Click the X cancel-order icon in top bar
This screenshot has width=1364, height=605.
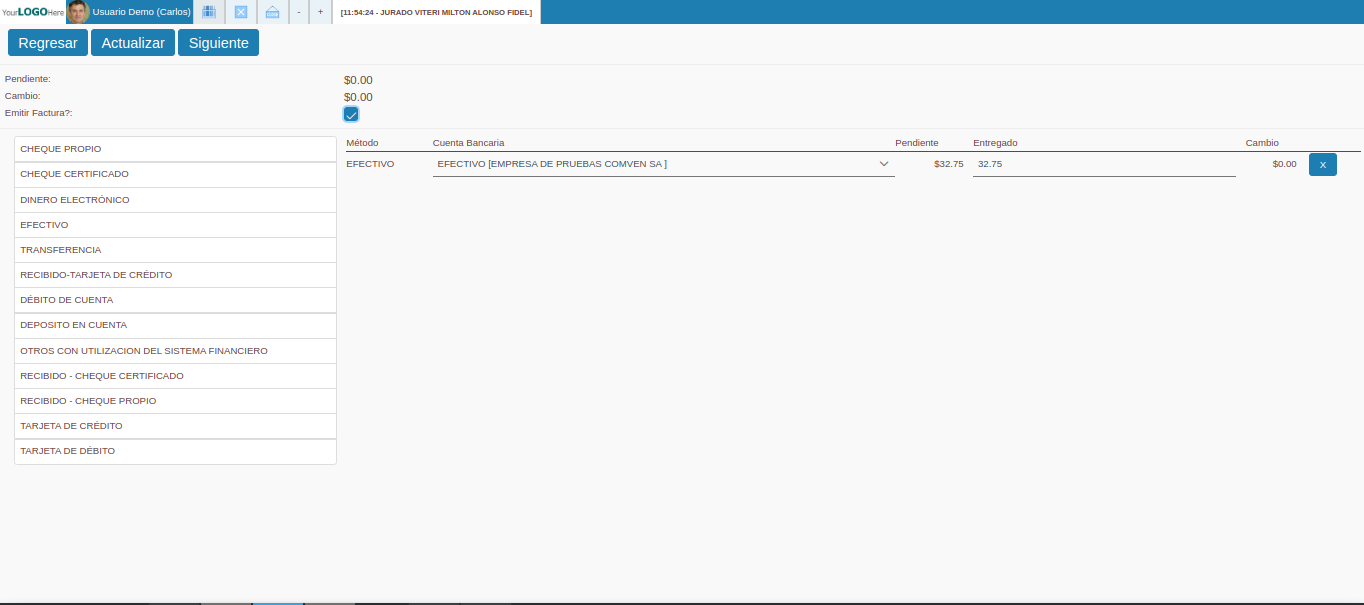click(240, 12)
